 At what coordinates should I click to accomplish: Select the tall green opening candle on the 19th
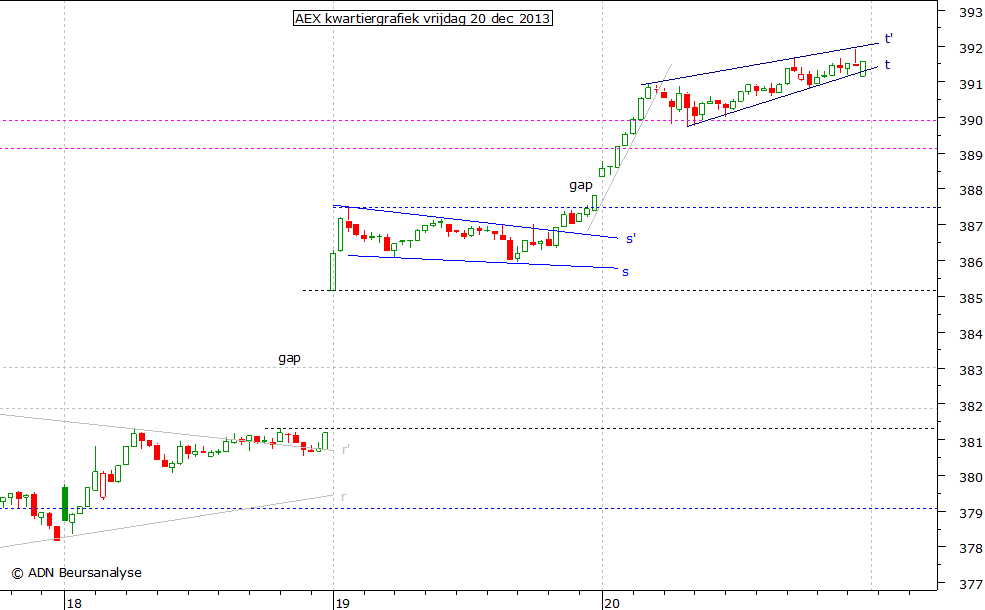pos(333,271)
